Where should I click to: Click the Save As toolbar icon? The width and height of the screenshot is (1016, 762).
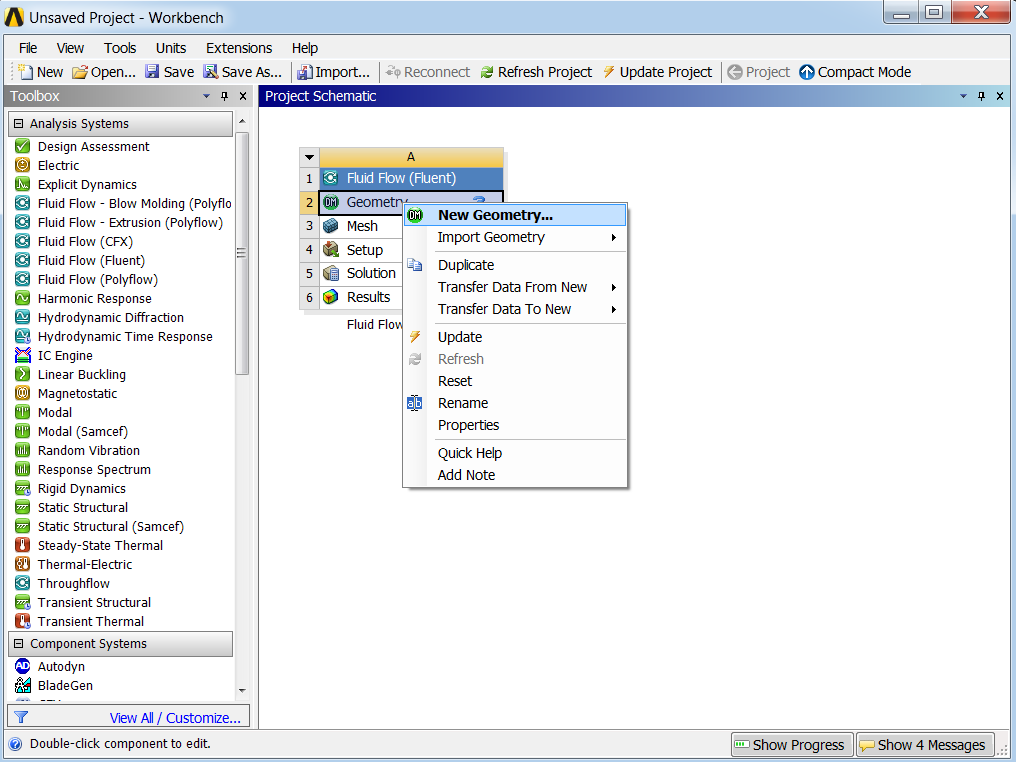[x=210, y=71]
